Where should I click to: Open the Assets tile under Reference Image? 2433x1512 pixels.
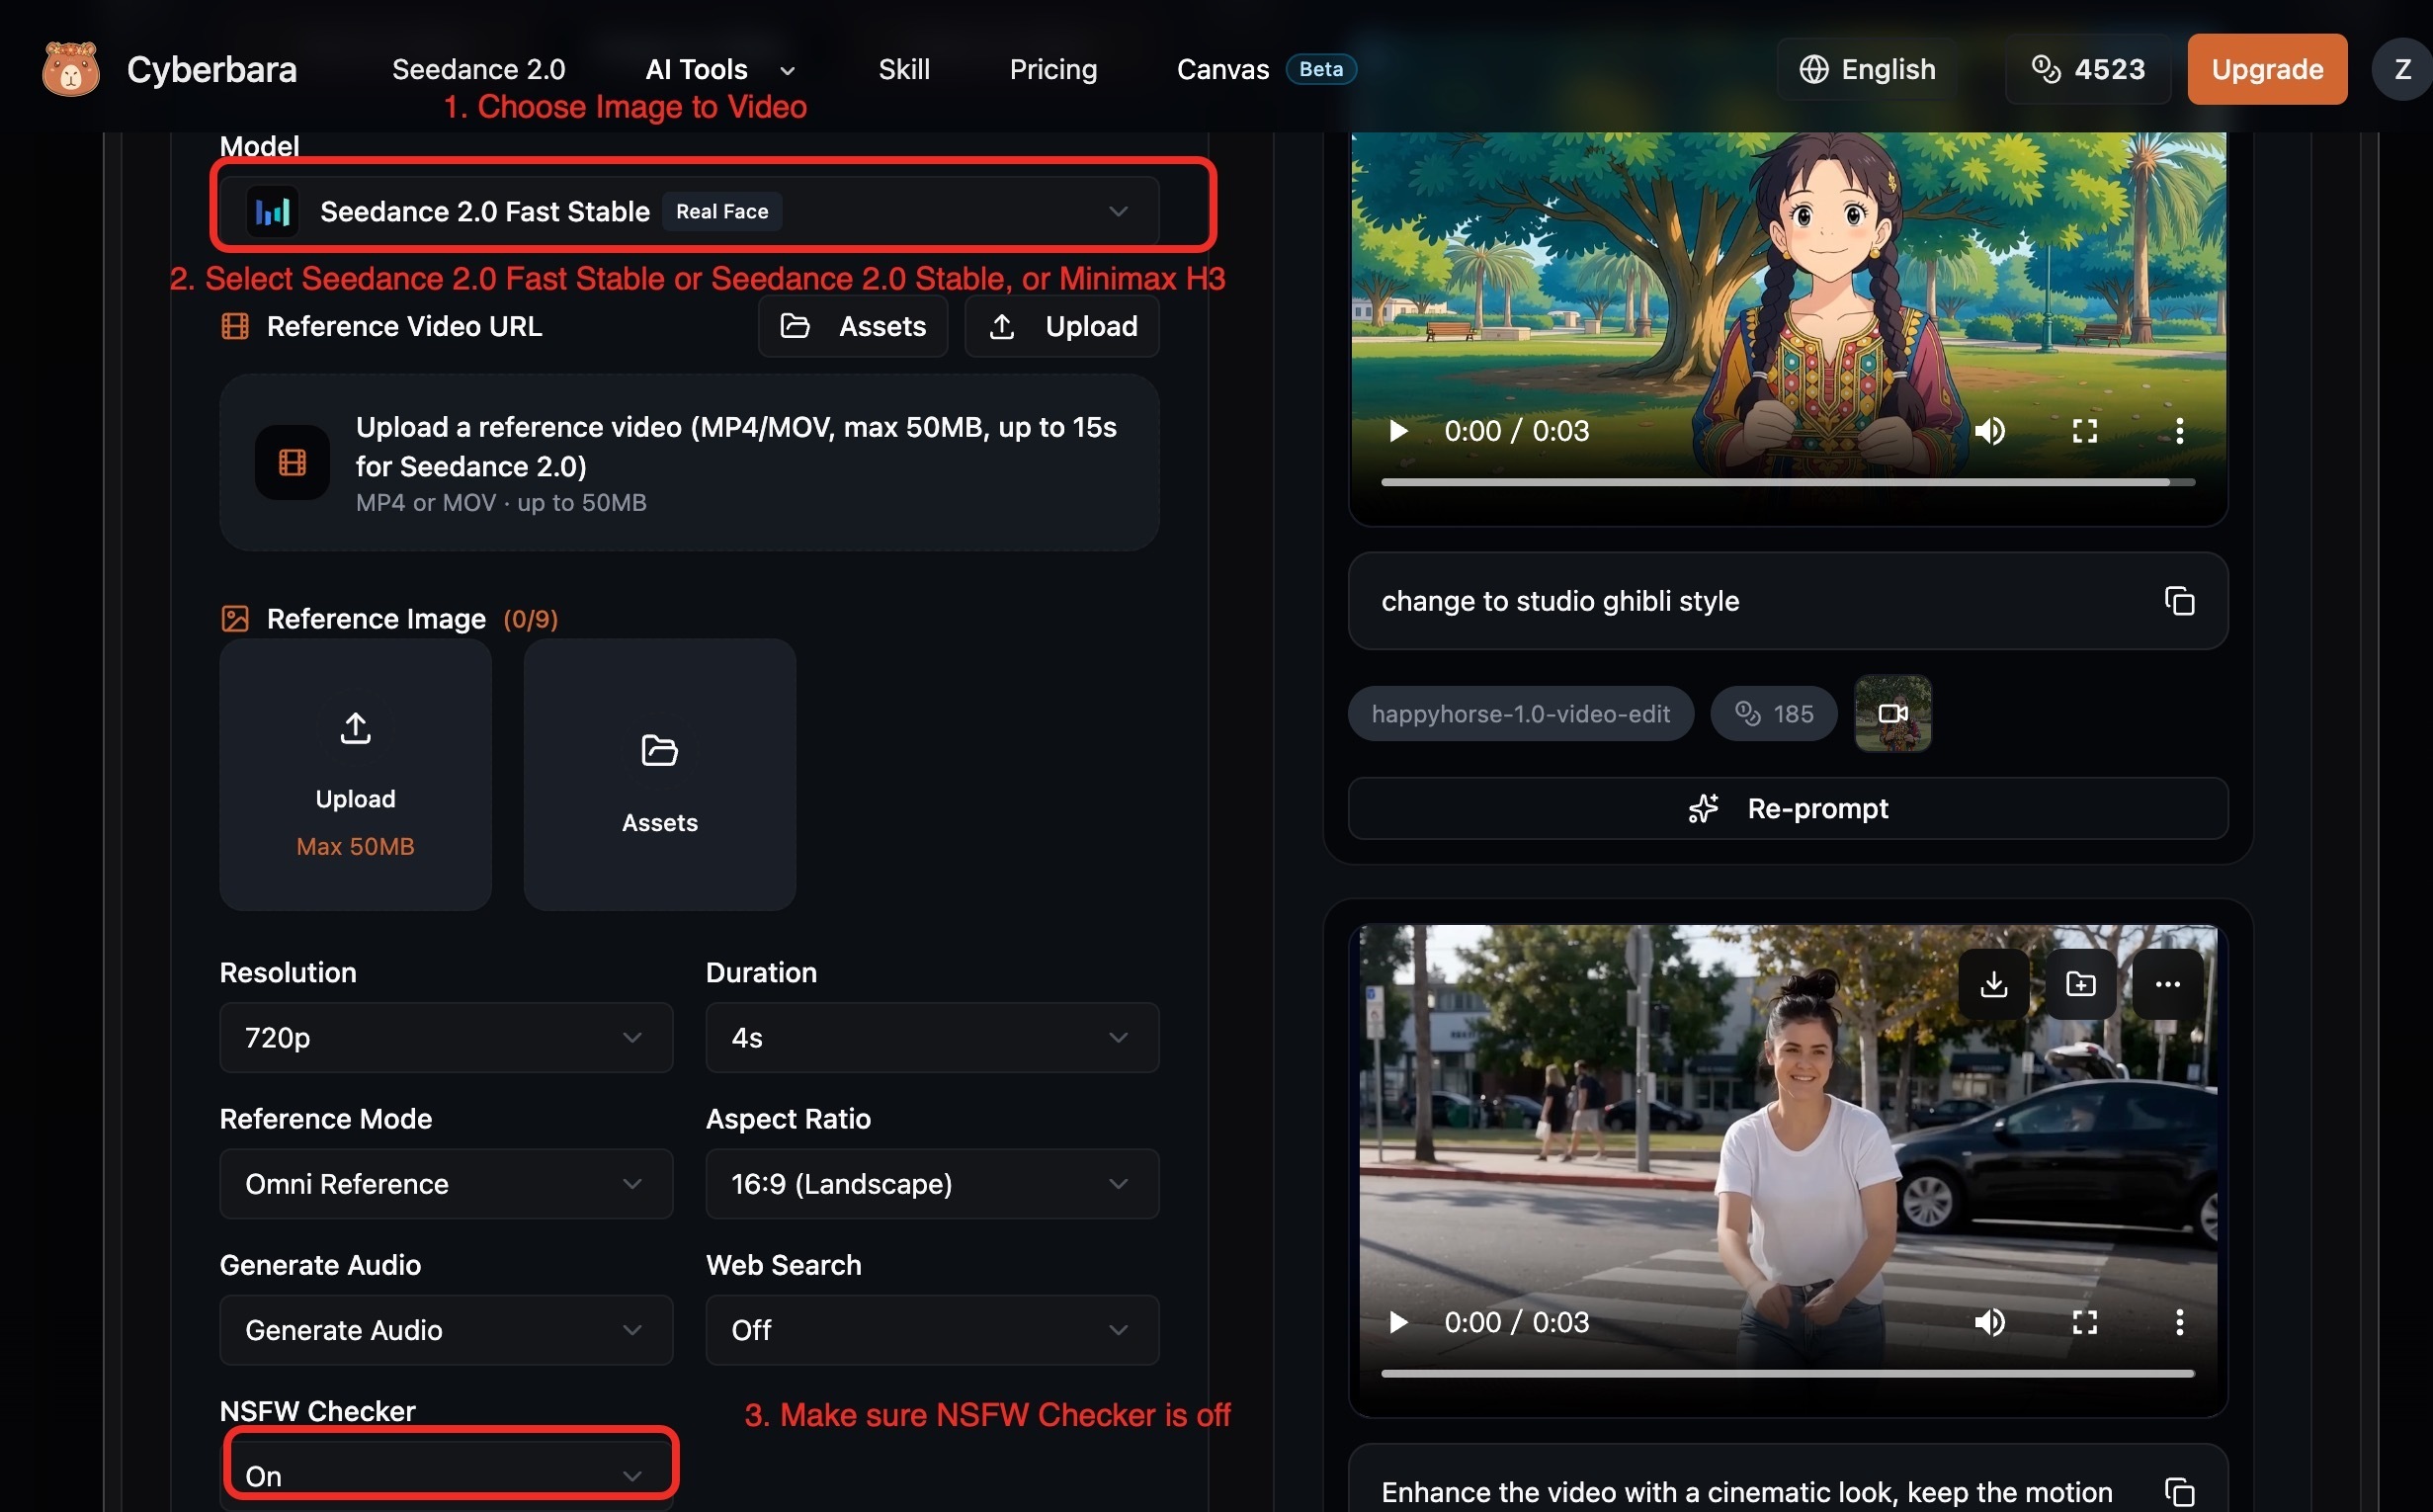pos(659,775)
